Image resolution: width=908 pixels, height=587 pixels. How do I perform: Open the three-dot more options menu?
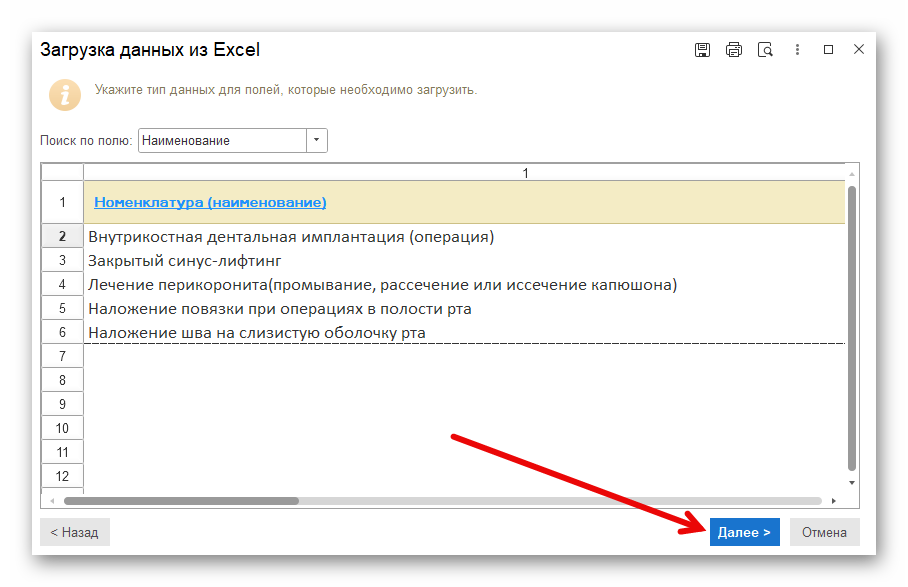(x=797, y=50)
